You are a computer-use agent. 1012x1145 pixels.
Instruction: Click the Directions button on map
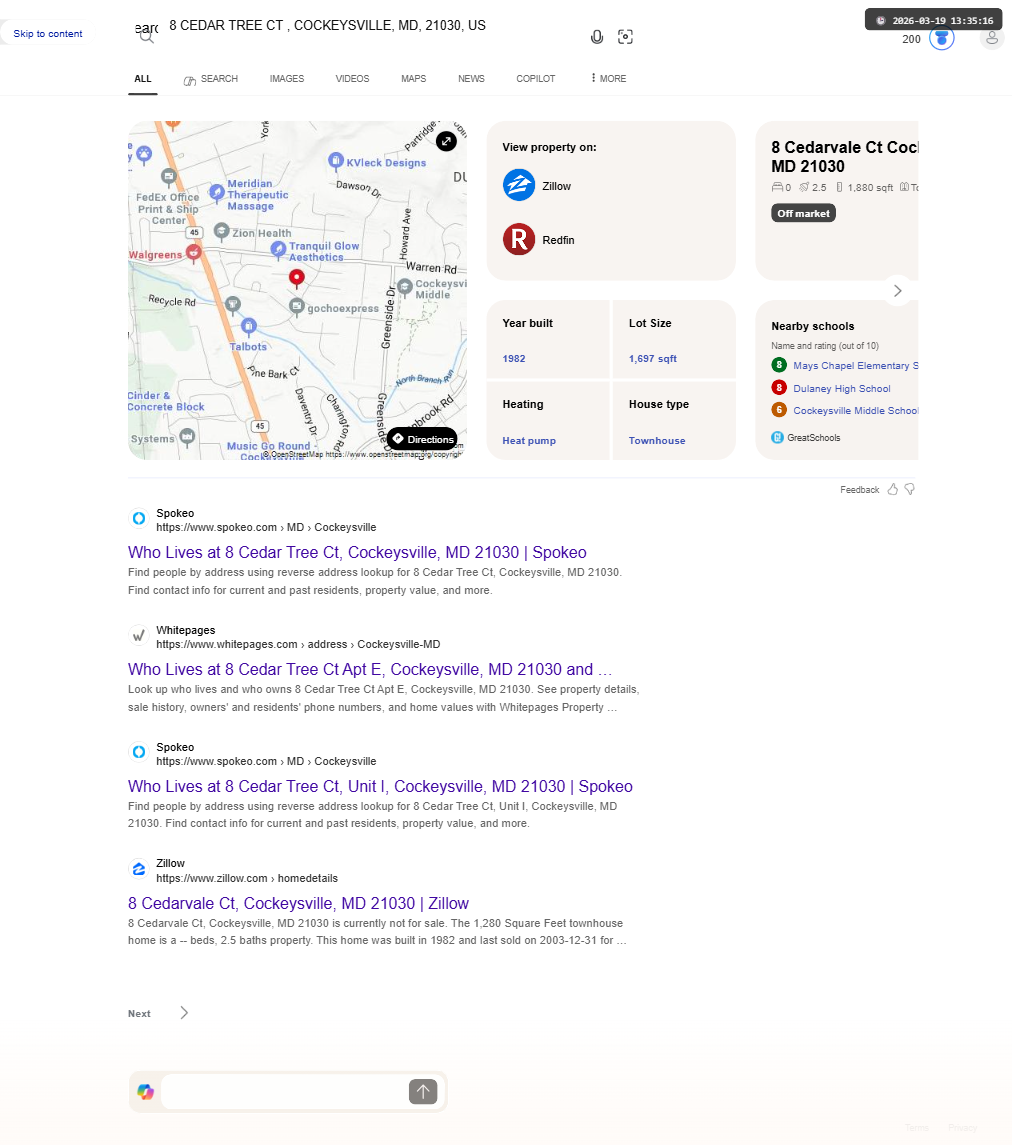click(423, 439)
